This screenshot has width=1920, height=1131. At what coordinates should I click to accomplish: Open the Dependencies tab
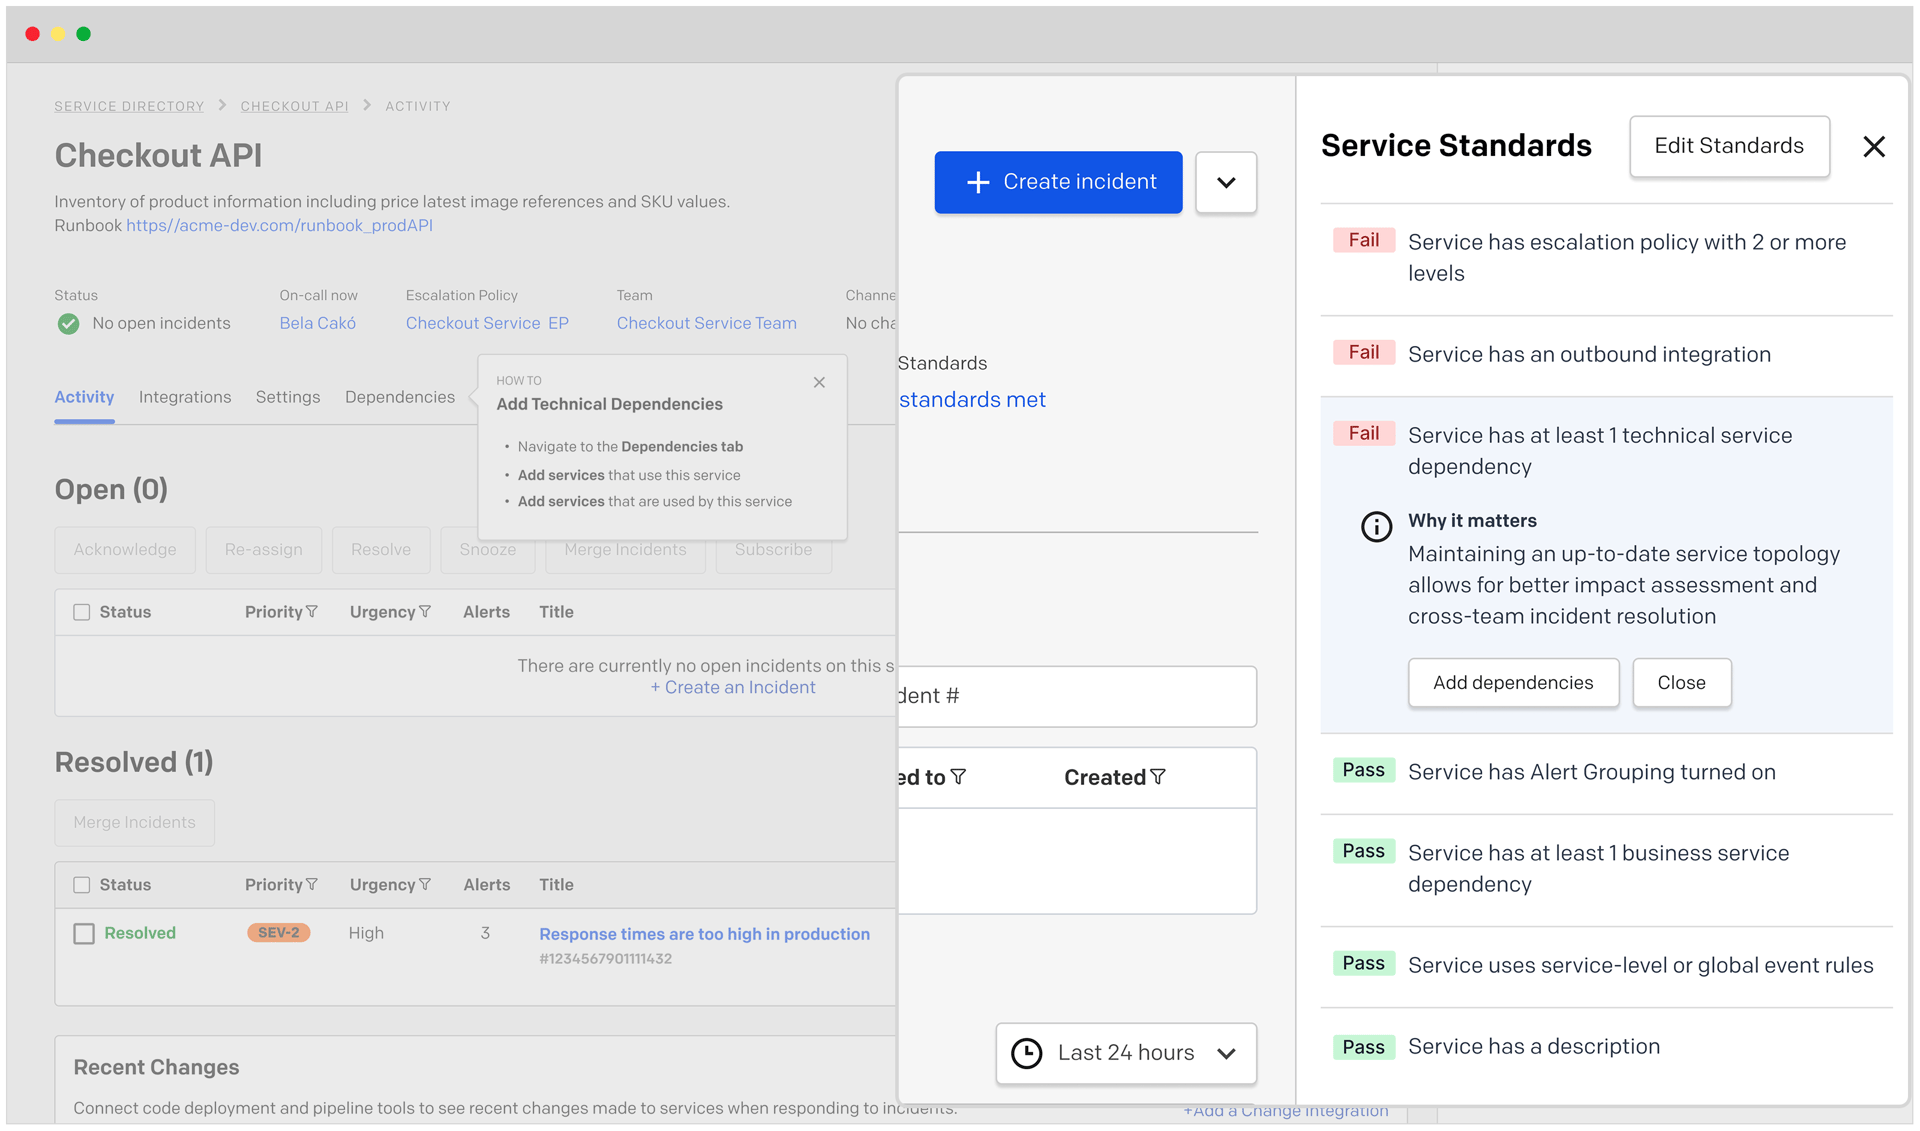coord(401,397)
